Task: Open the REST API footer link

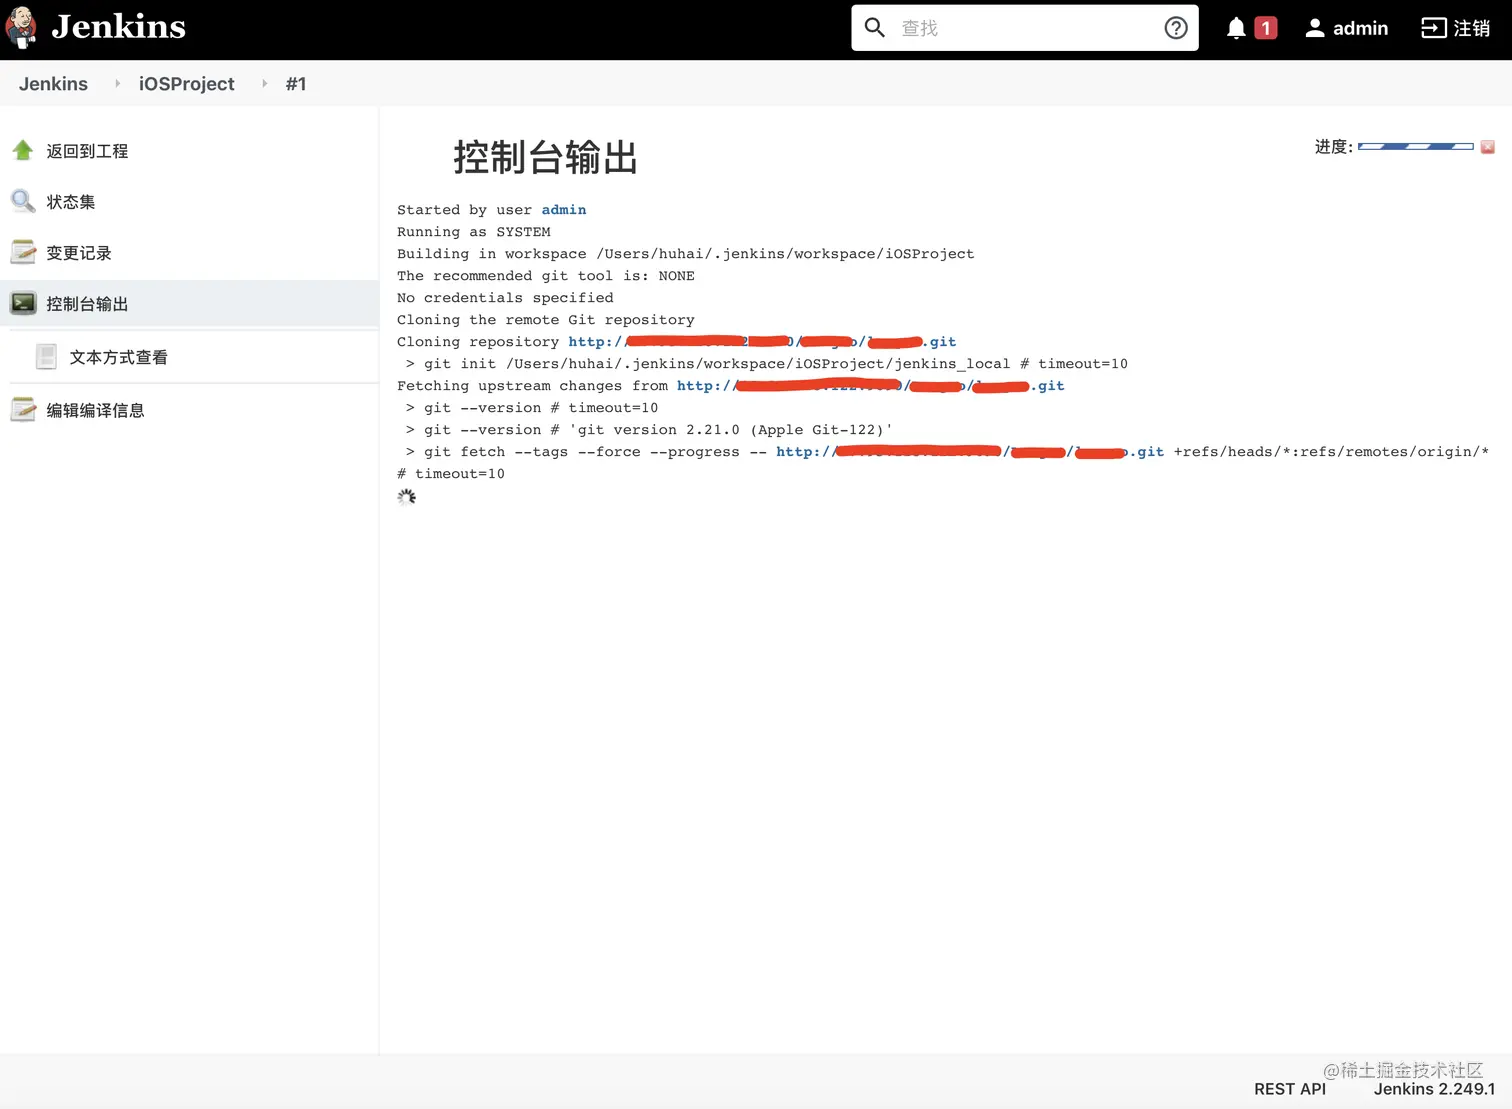Action: pos(1290,1089)
